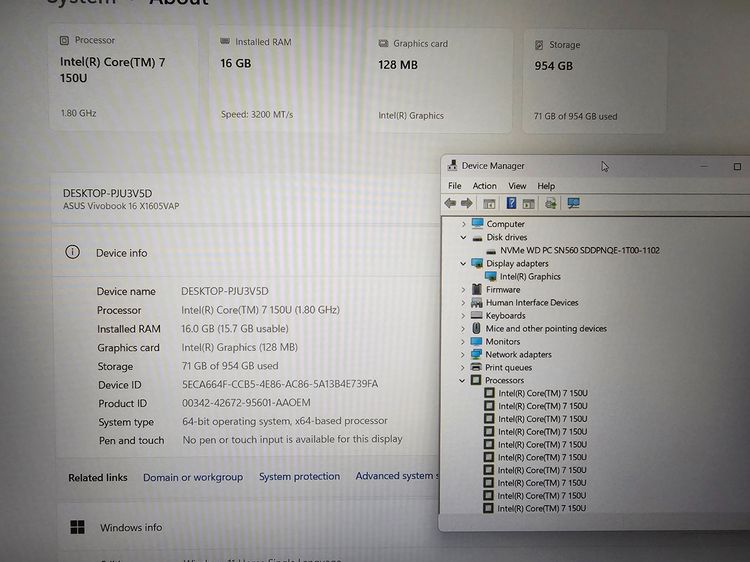
Task: Click the pane toolbar icon right of Help
Action: pyautogui.click(x=529, y=204)
